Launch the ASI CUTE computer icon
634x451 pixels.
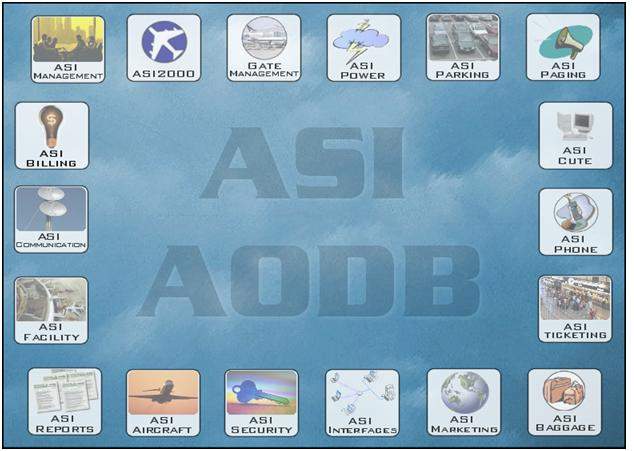(x=575, y=135)
